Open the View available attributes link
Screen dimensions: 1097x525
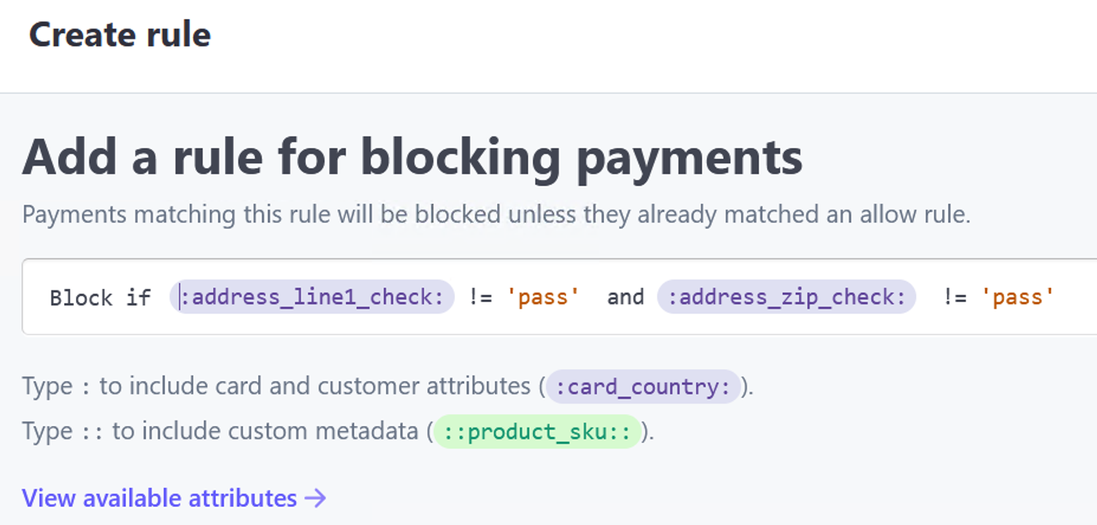coord(160,498)
